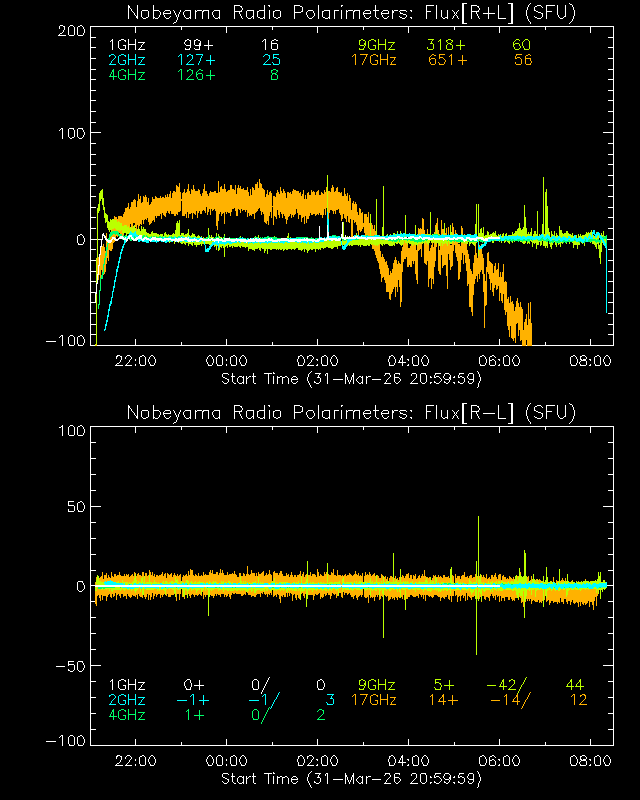Image resolution: width=640 pixels, height=800 pixels.
Task: Click the 08:00 time tick under bottom plot
Action: 590,761
